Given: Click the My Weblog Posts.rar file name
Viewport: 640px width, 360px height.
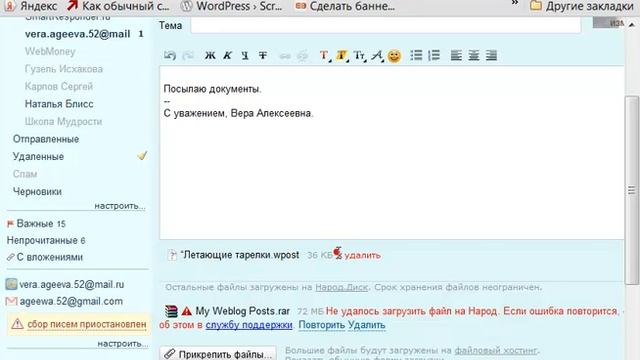Looking at the screenshot, I should tap(242, 311).
